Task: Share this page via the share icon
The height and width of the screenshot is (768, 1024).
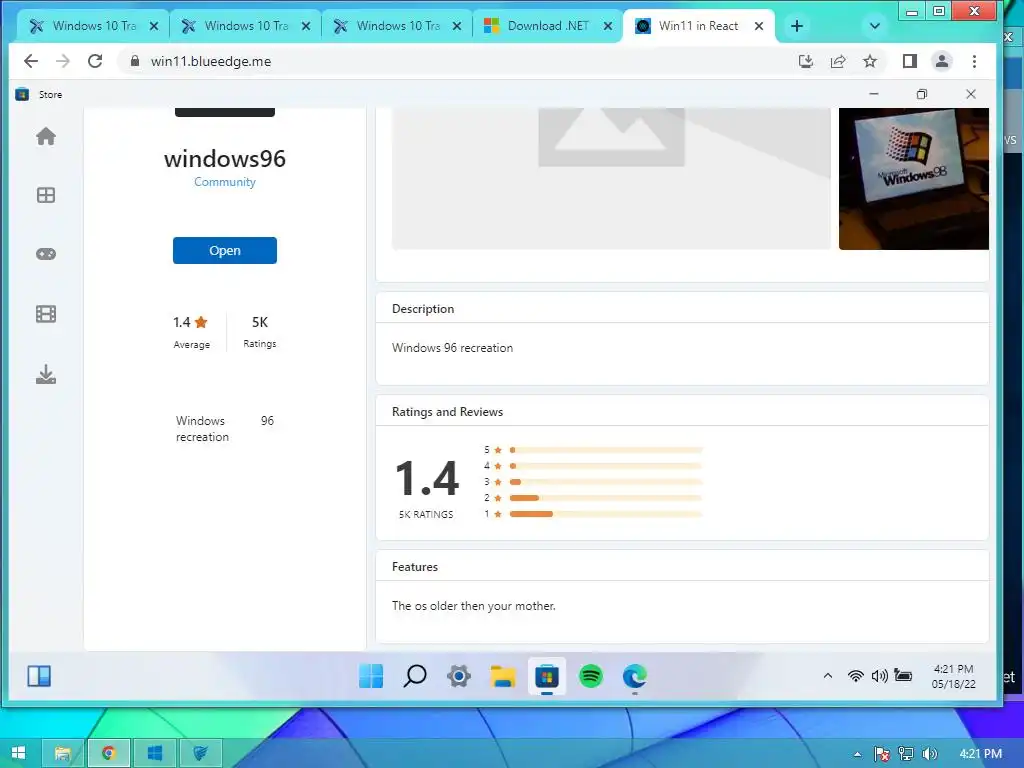Action: [838, 61]
